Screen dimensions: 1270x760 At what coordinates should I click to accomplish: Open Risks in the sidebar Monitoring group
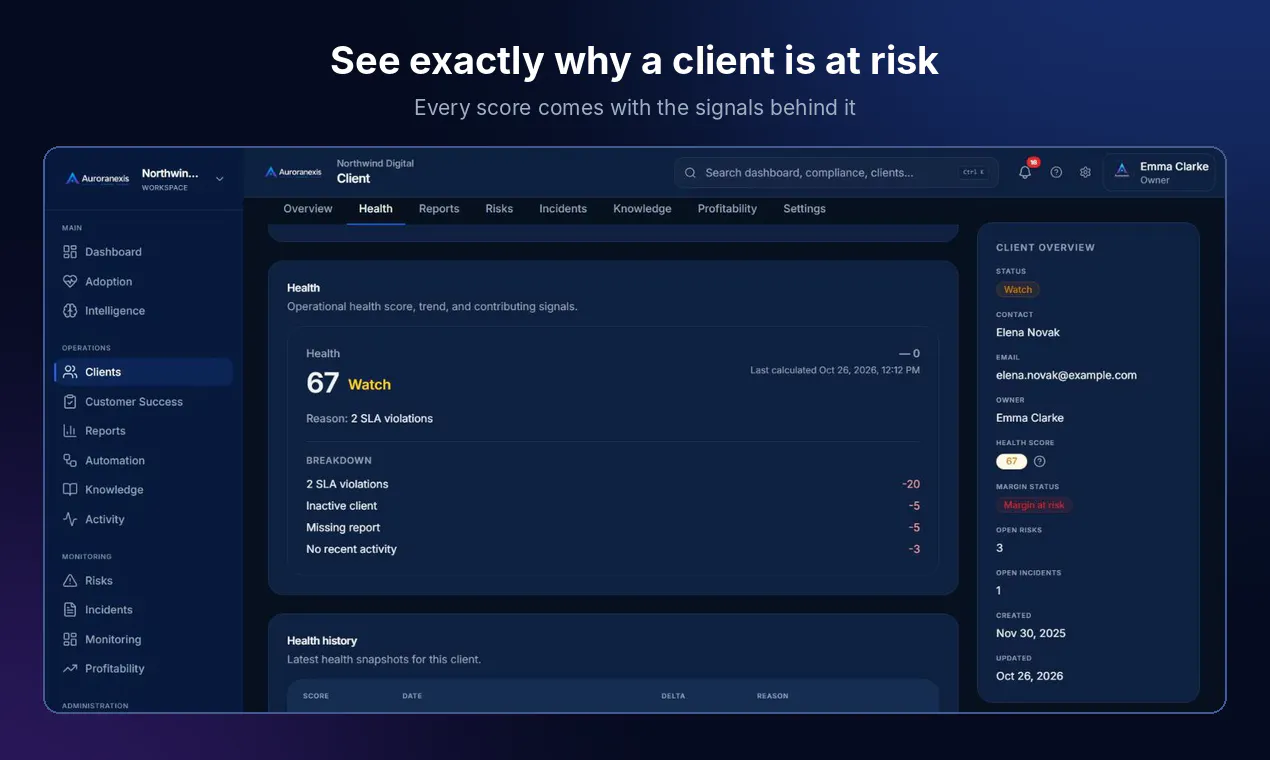pyautogui.click(x=143, y=581)
